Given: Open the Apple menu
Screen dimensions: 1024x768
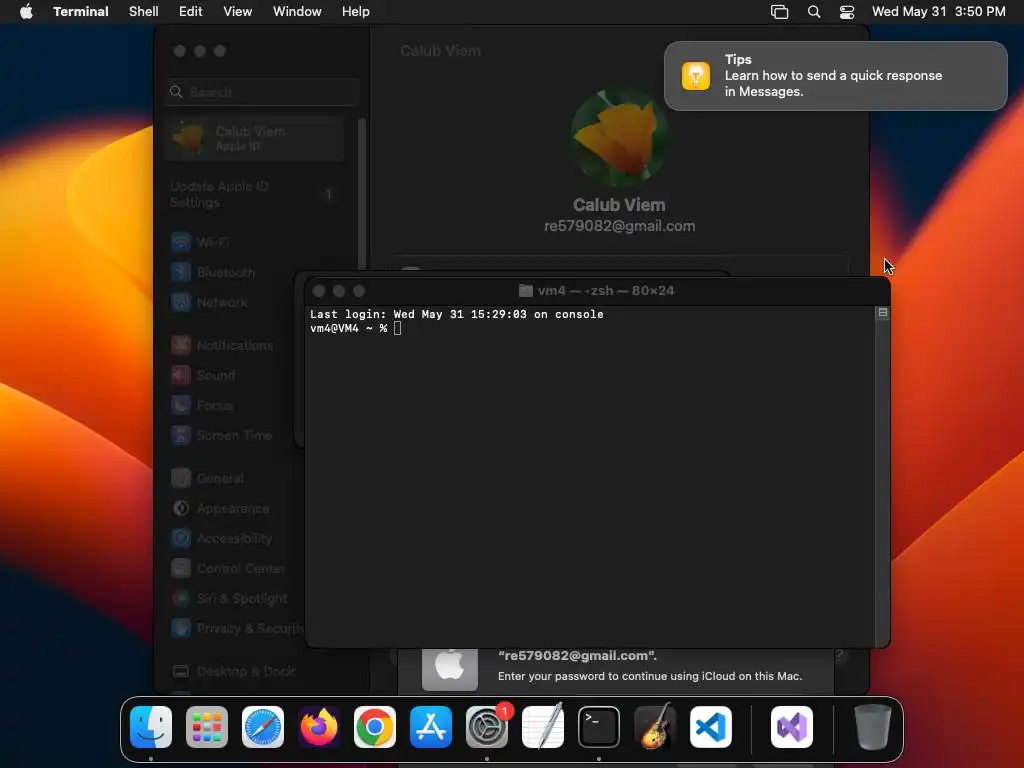Looking at the screenshot, I should [26, 12].
